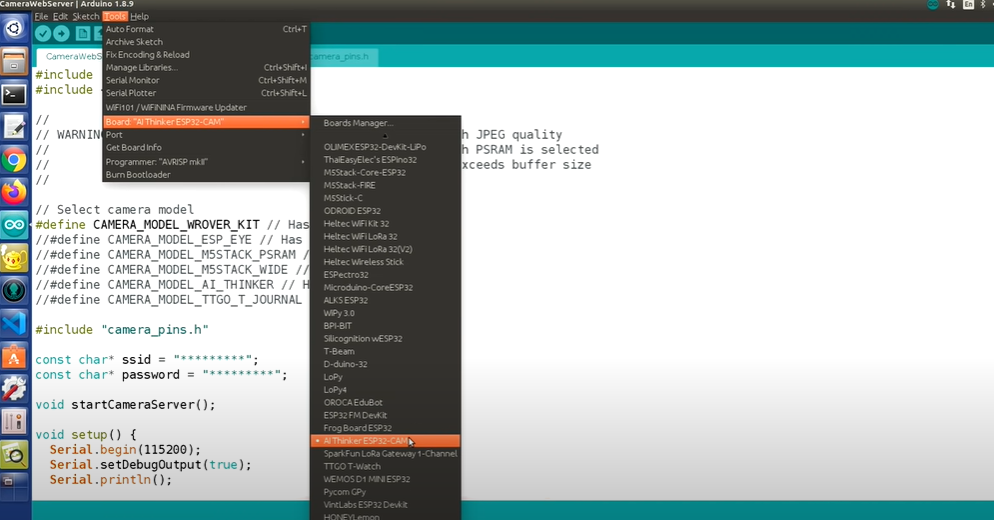Select the checked AI Thinker ESP32-CAM board
Viewport: 994px width, 520px height.
pos(385,441)
